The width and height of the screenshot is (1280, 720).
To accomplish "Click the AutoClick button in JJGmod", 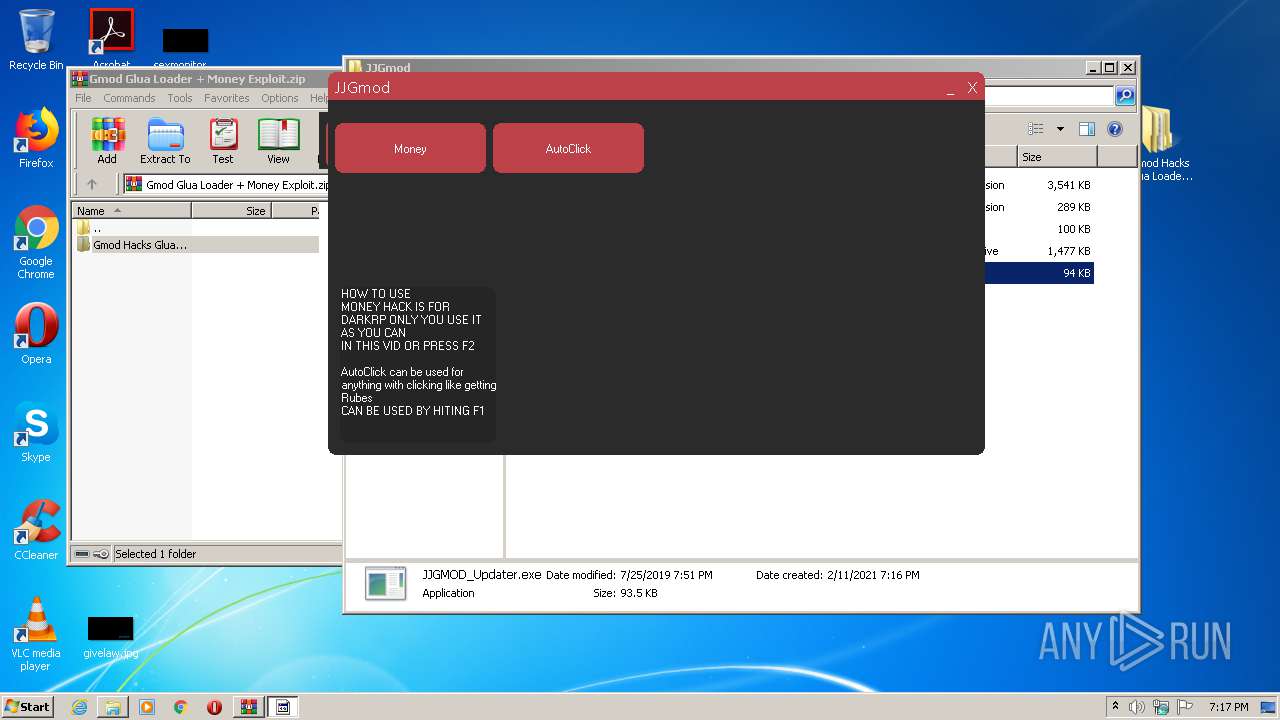I will click(x=568, y=148).
